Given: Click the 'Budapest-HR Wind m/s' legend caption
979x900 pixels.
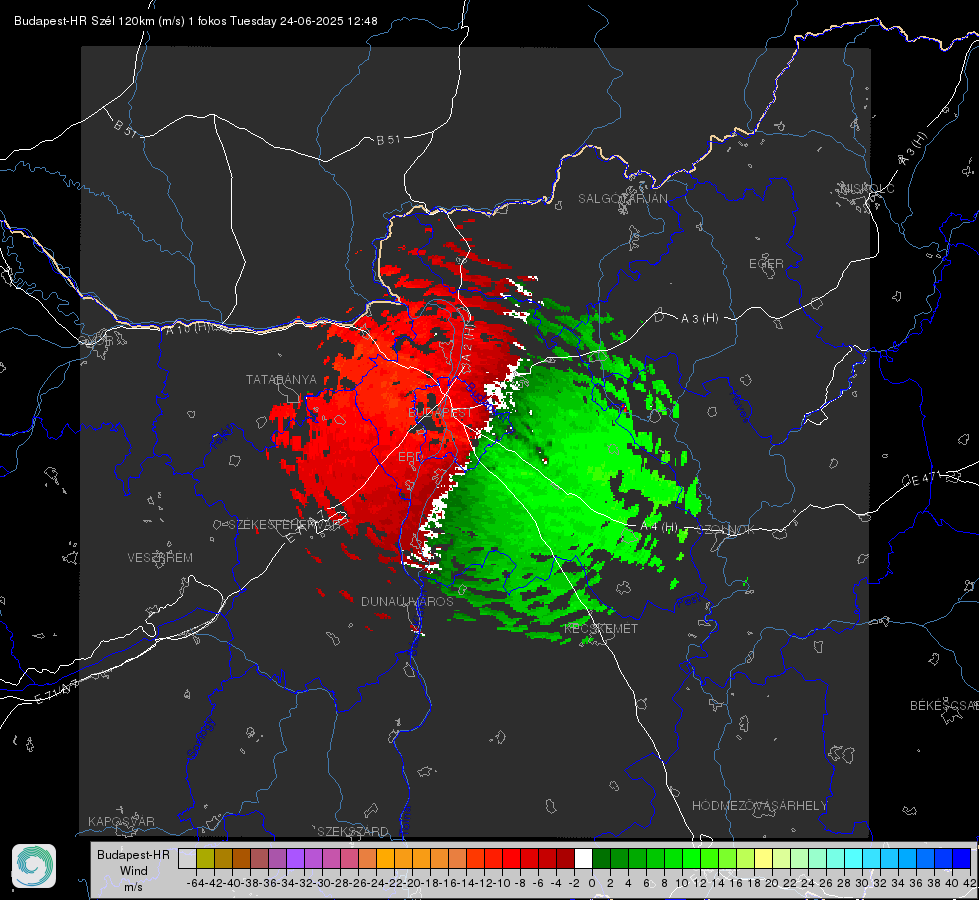Looking at the screenshot, I should 133,871.
